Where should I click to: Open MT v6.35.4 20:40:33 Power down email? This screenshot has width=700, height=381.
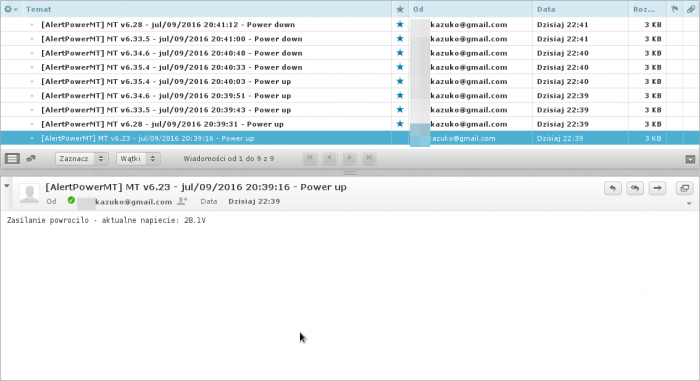(171, 67)
